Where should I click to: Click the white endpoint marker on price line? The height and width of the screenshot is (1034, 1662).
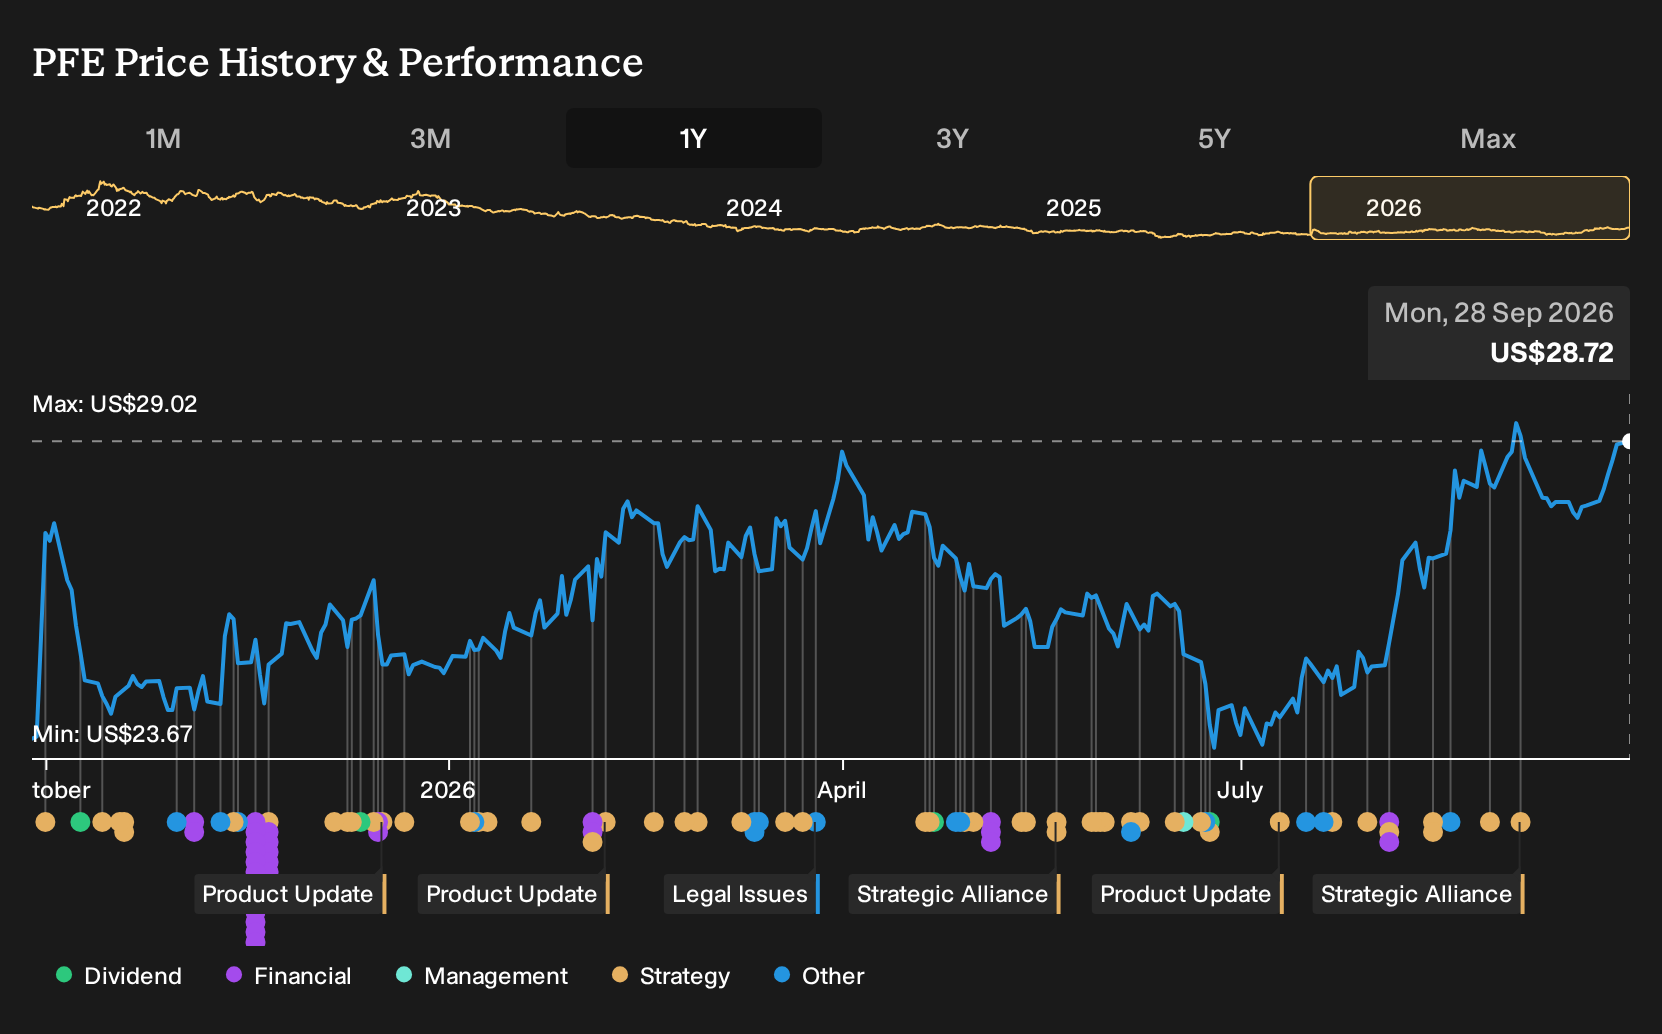coord(1627,441)
